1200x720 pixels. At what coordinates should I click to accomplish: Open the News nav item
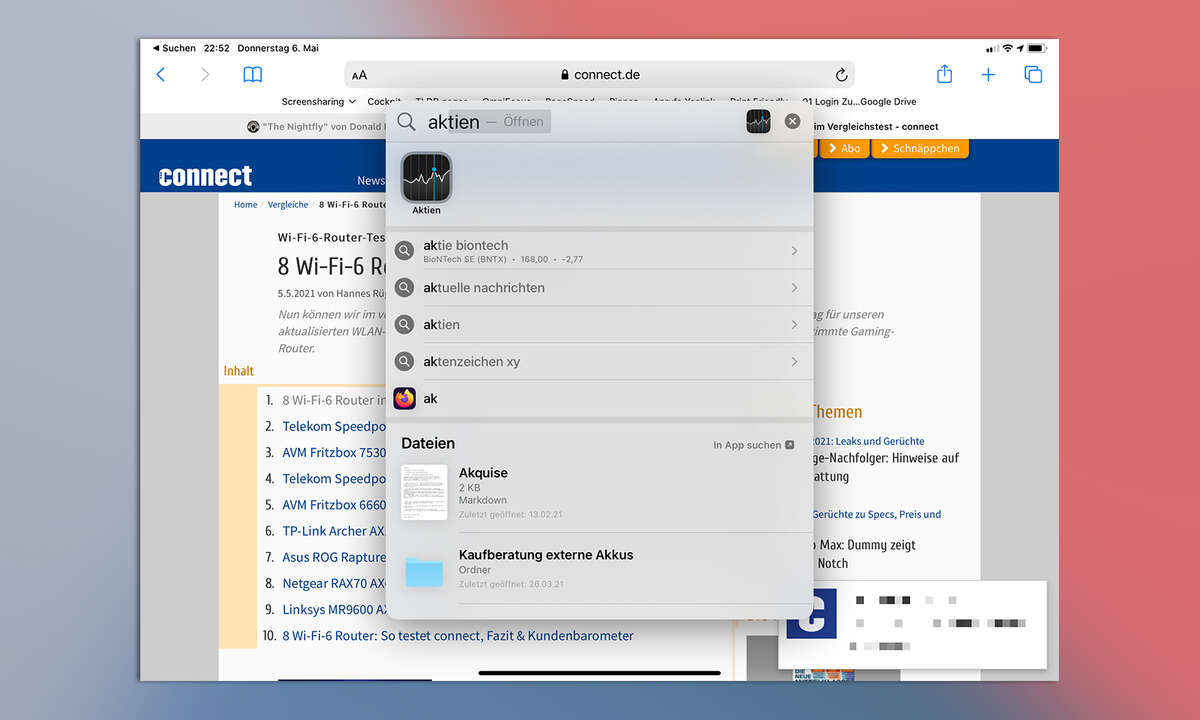coord(371,180)
